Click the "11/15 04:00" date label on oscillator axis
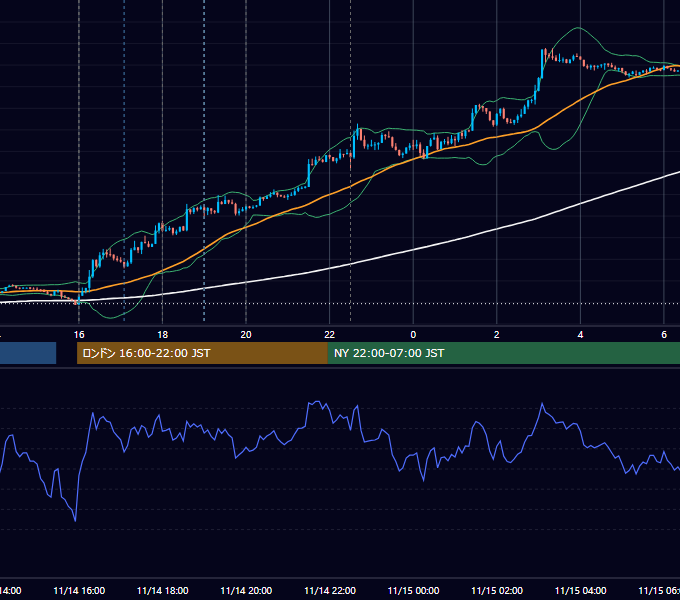 (581, 590)
